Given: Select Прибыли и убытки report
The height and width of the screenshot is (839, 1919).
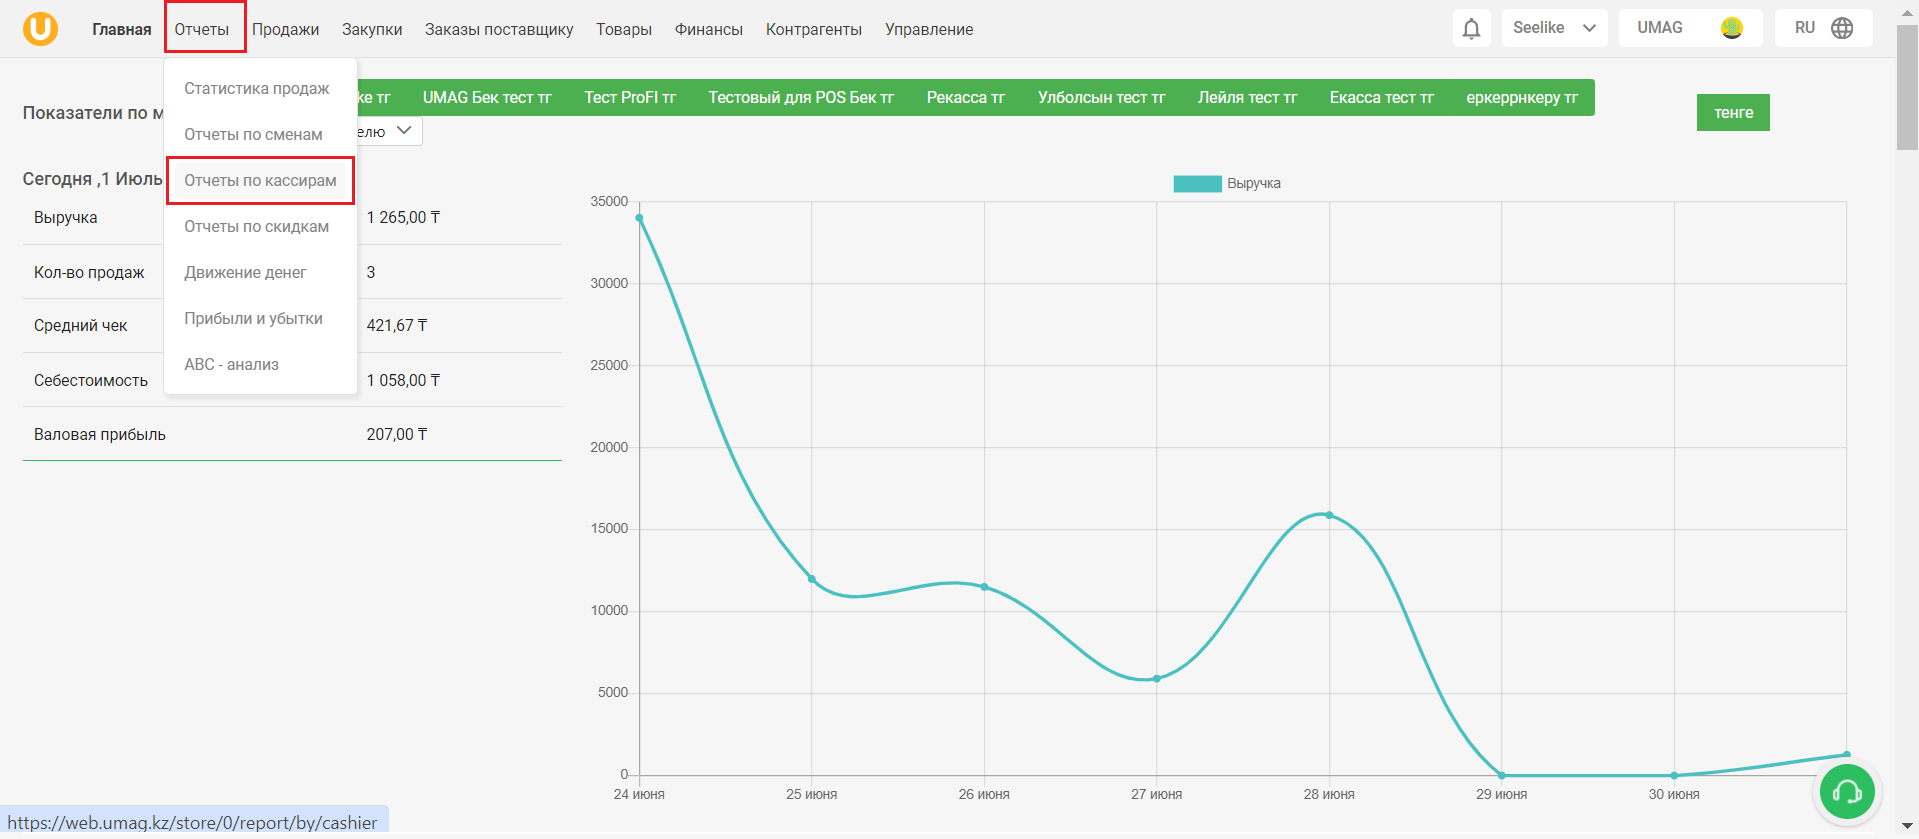Looking at the screenshot, I should coord(253,318).
